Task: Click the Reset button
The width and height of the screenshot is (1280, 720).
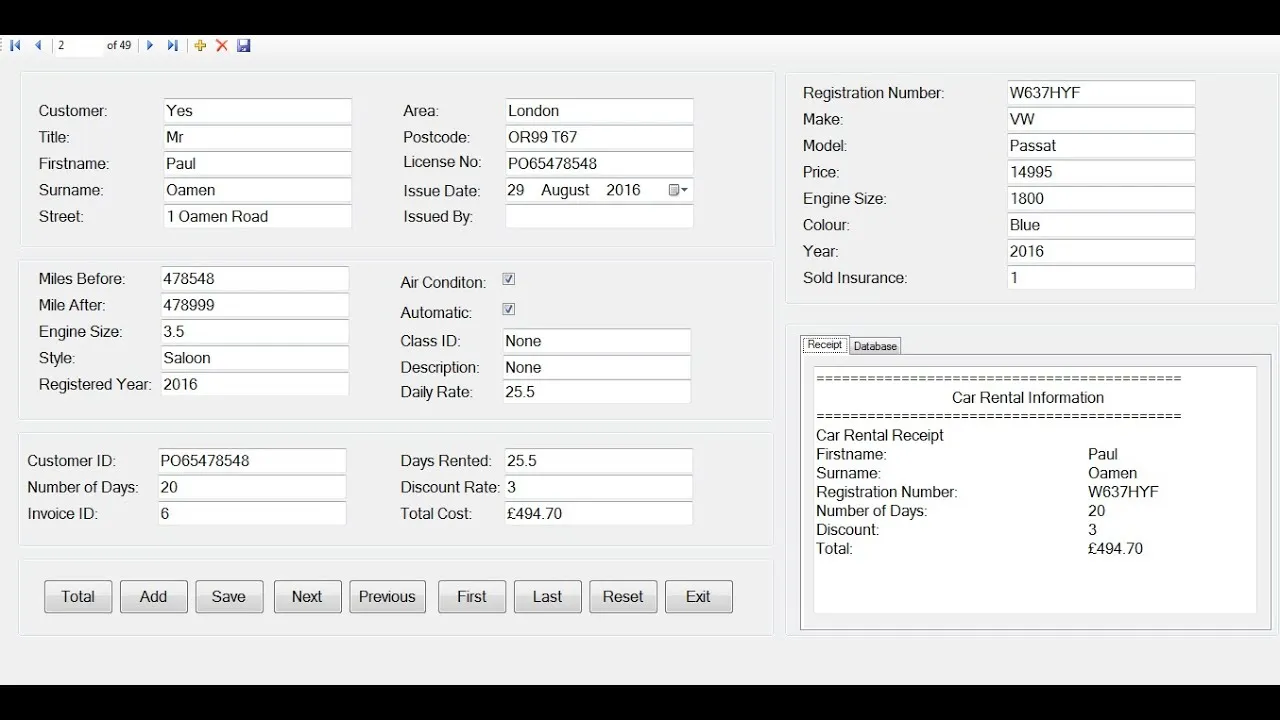Action: 623,597
